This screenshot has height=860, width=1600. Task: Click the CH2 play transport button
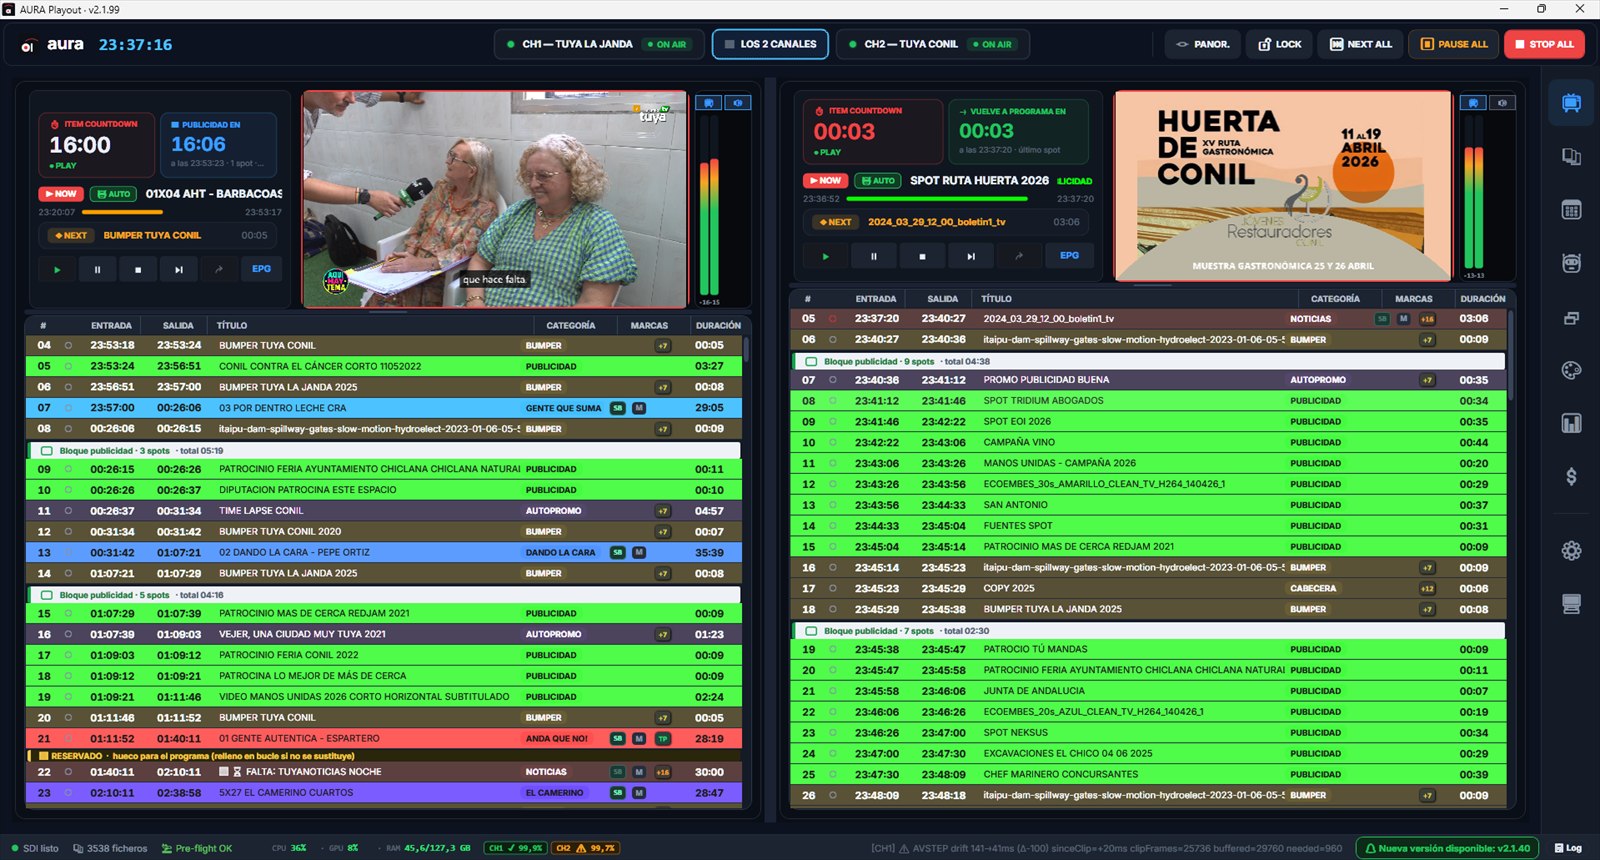825,256
